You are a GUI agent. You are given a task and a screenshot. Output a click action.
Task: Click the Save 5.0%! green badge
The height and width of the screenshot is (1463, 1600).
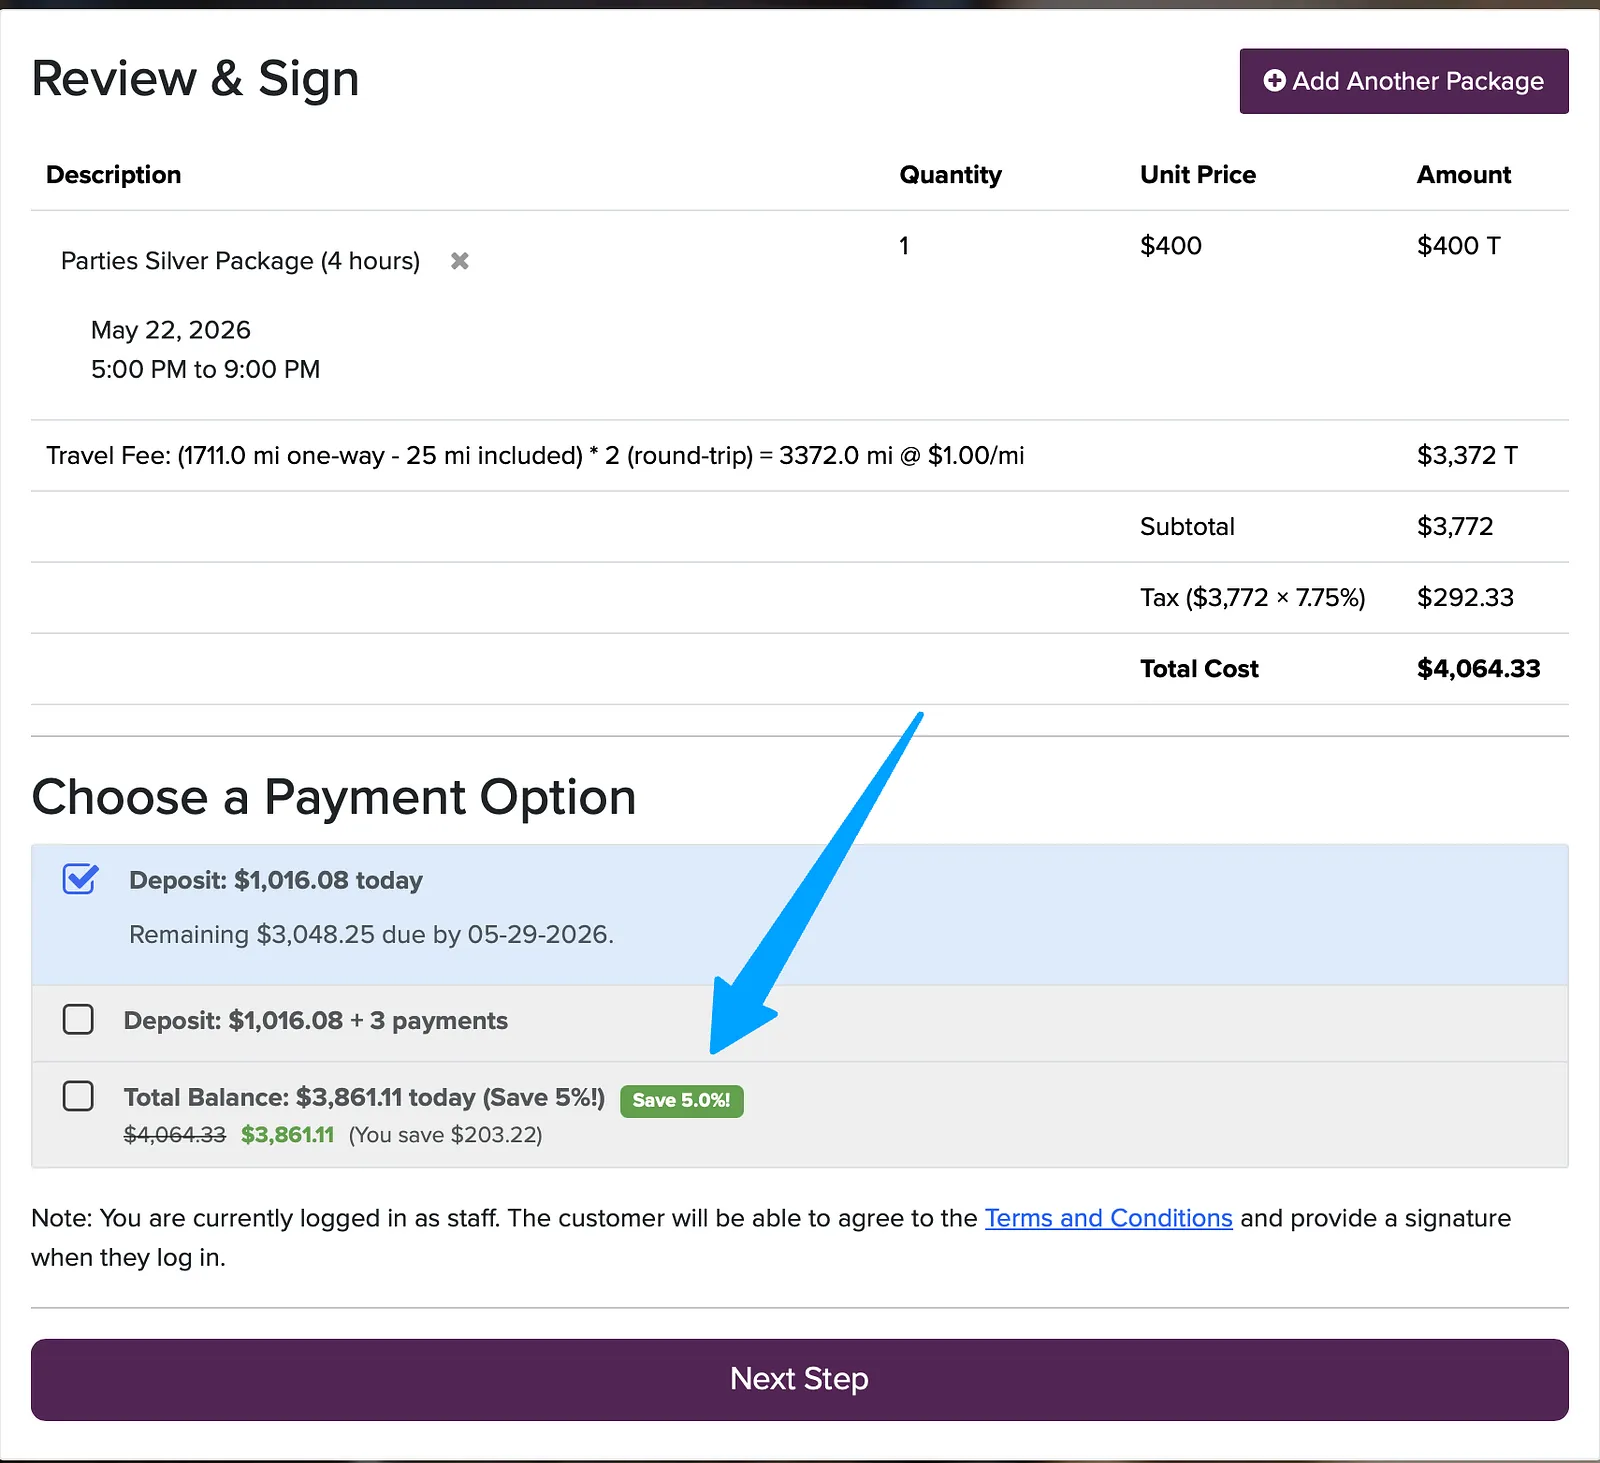[682, 1100]
